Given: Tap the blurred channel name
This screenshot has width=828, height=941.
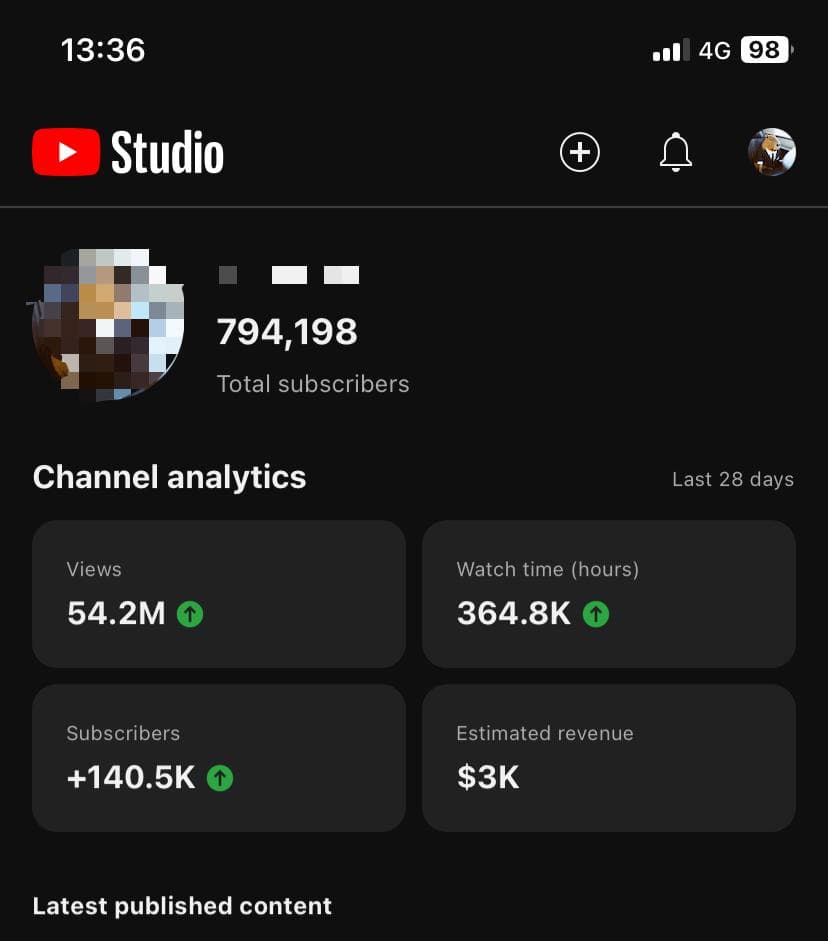Looking at the screenshot, I should (288, 275).
